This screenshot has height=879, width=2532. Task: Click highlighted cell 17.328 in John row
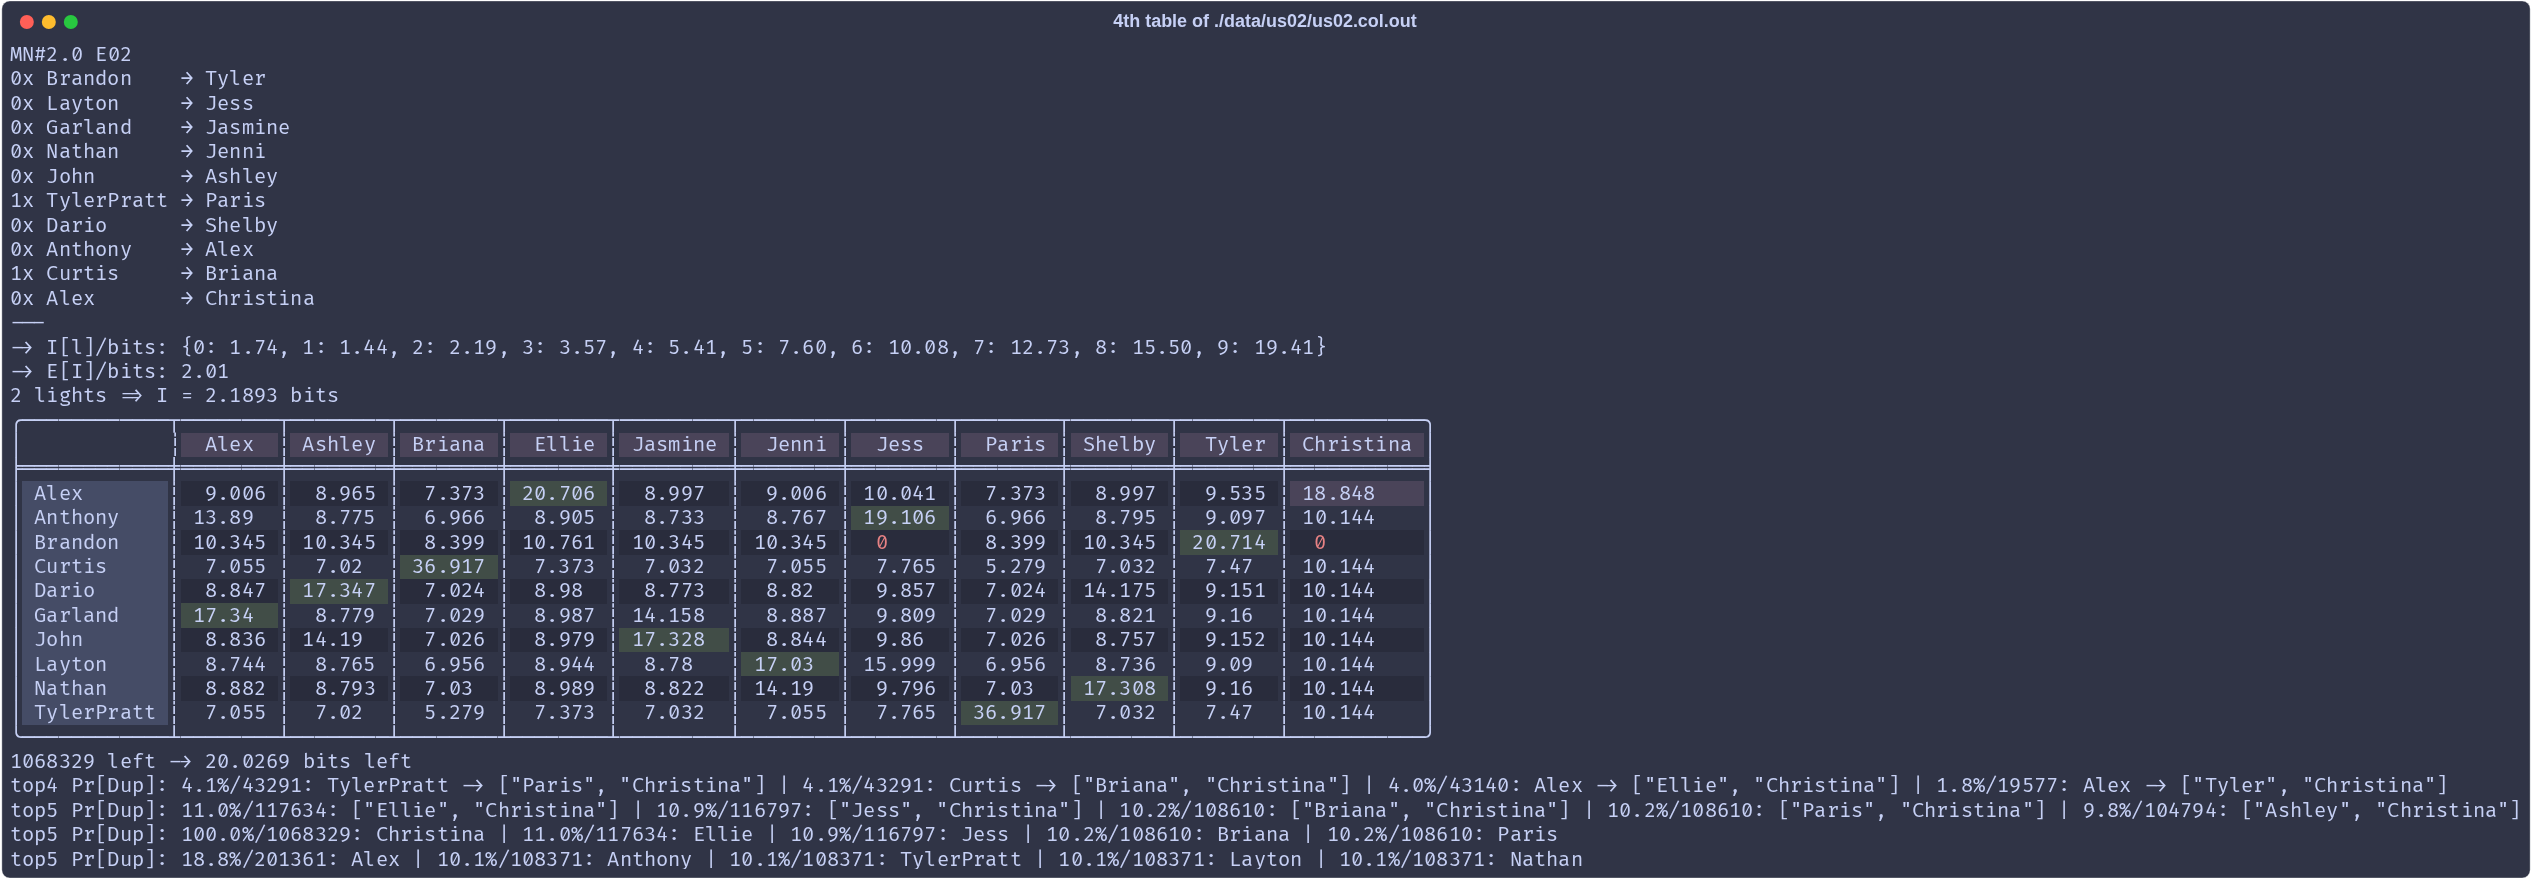point(674,639)
